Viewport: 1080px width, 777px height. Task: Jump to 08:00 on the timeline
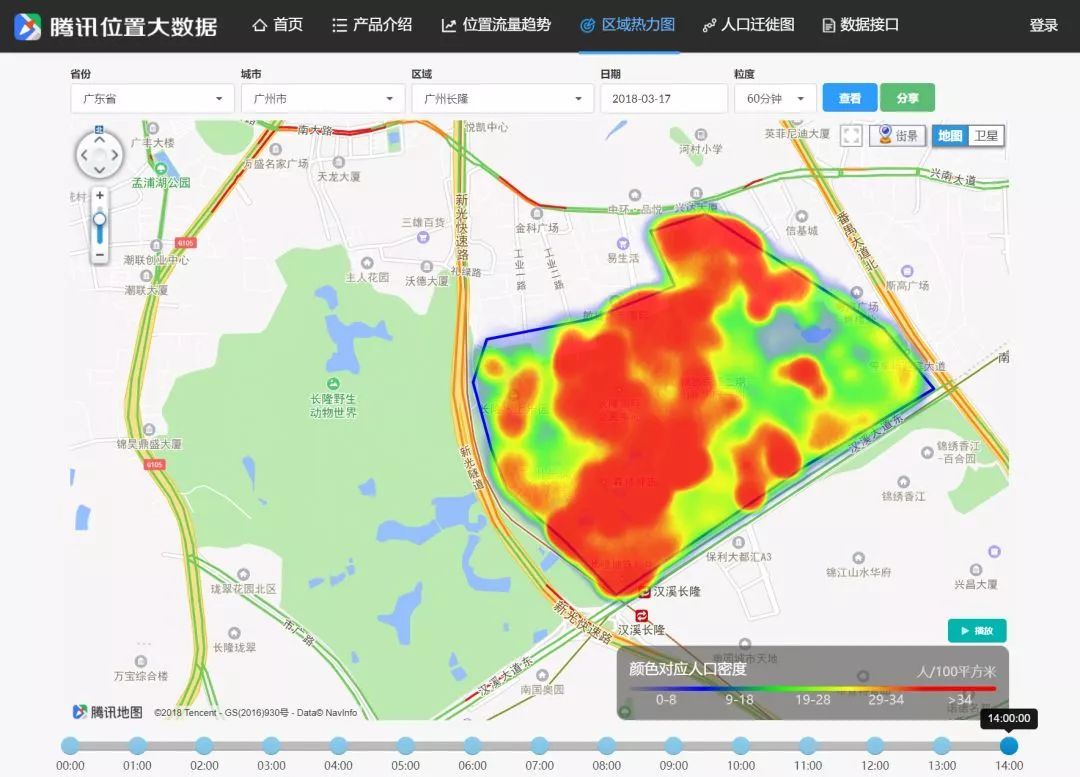pyautogui.click(x=607, y=746)
